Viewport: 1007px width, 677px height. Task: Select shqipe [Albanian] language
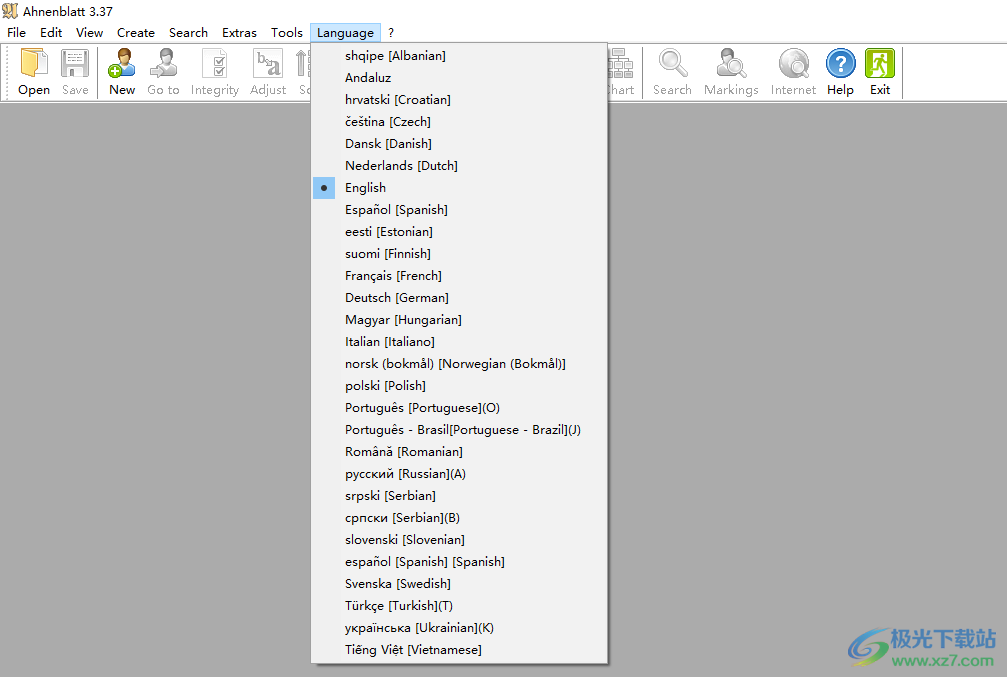click(459, 56)
